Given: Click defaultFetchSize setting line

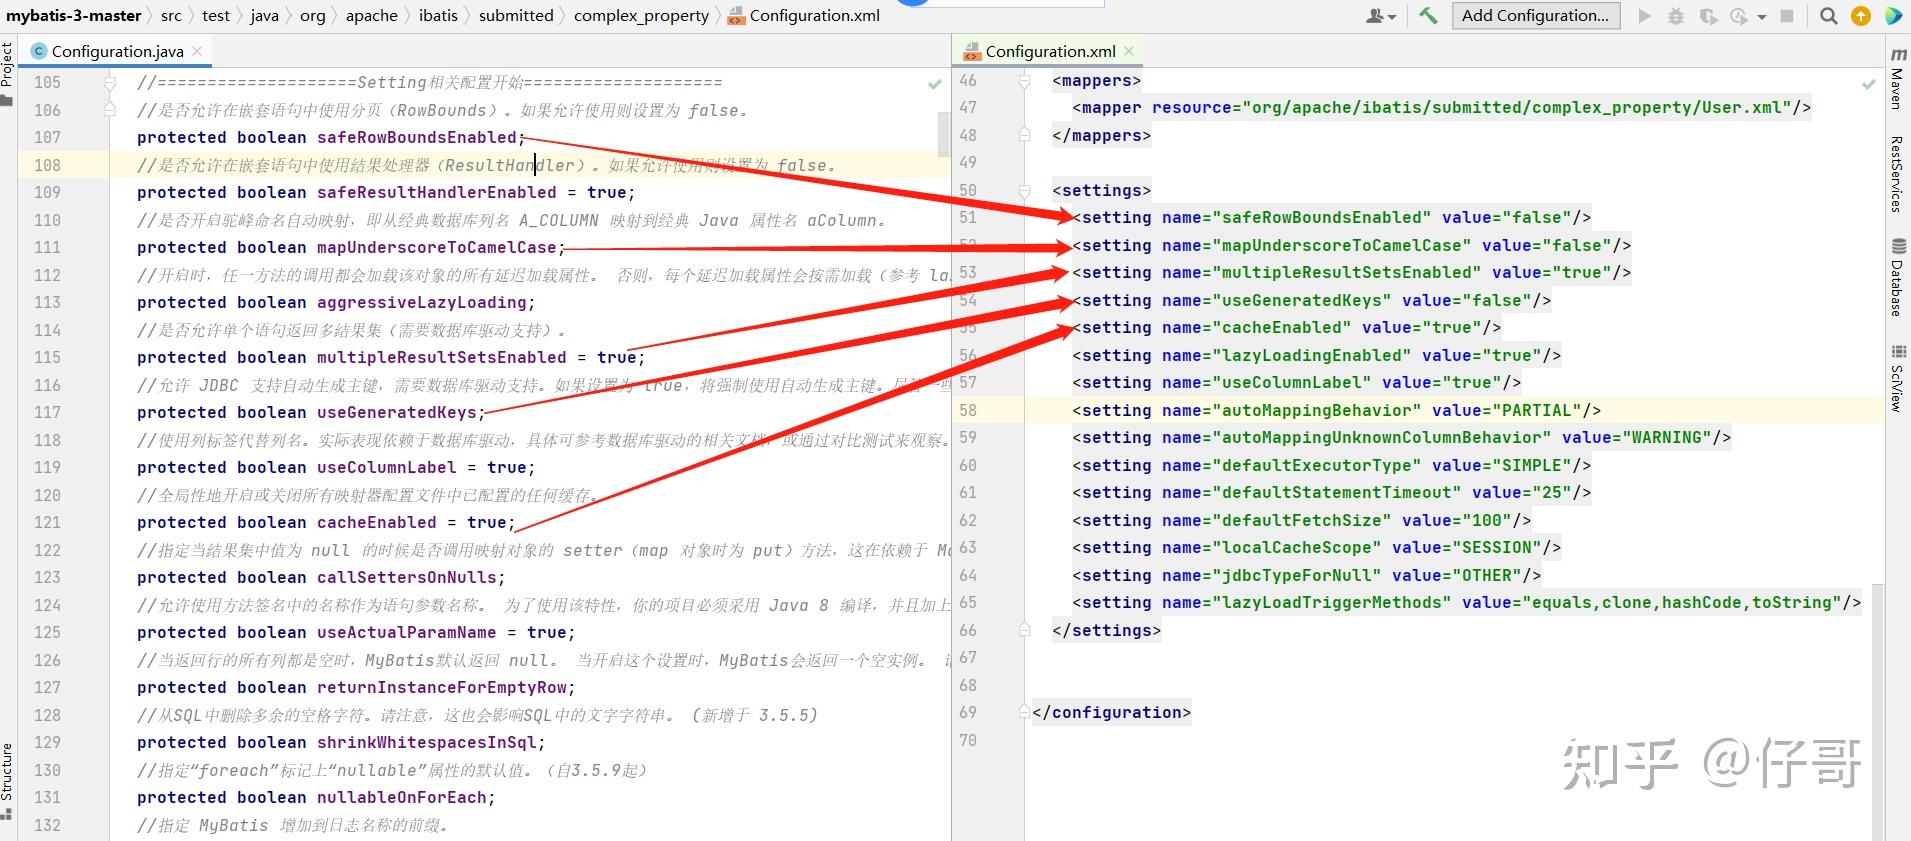Looking at the screenshot, I should 1301,520.
